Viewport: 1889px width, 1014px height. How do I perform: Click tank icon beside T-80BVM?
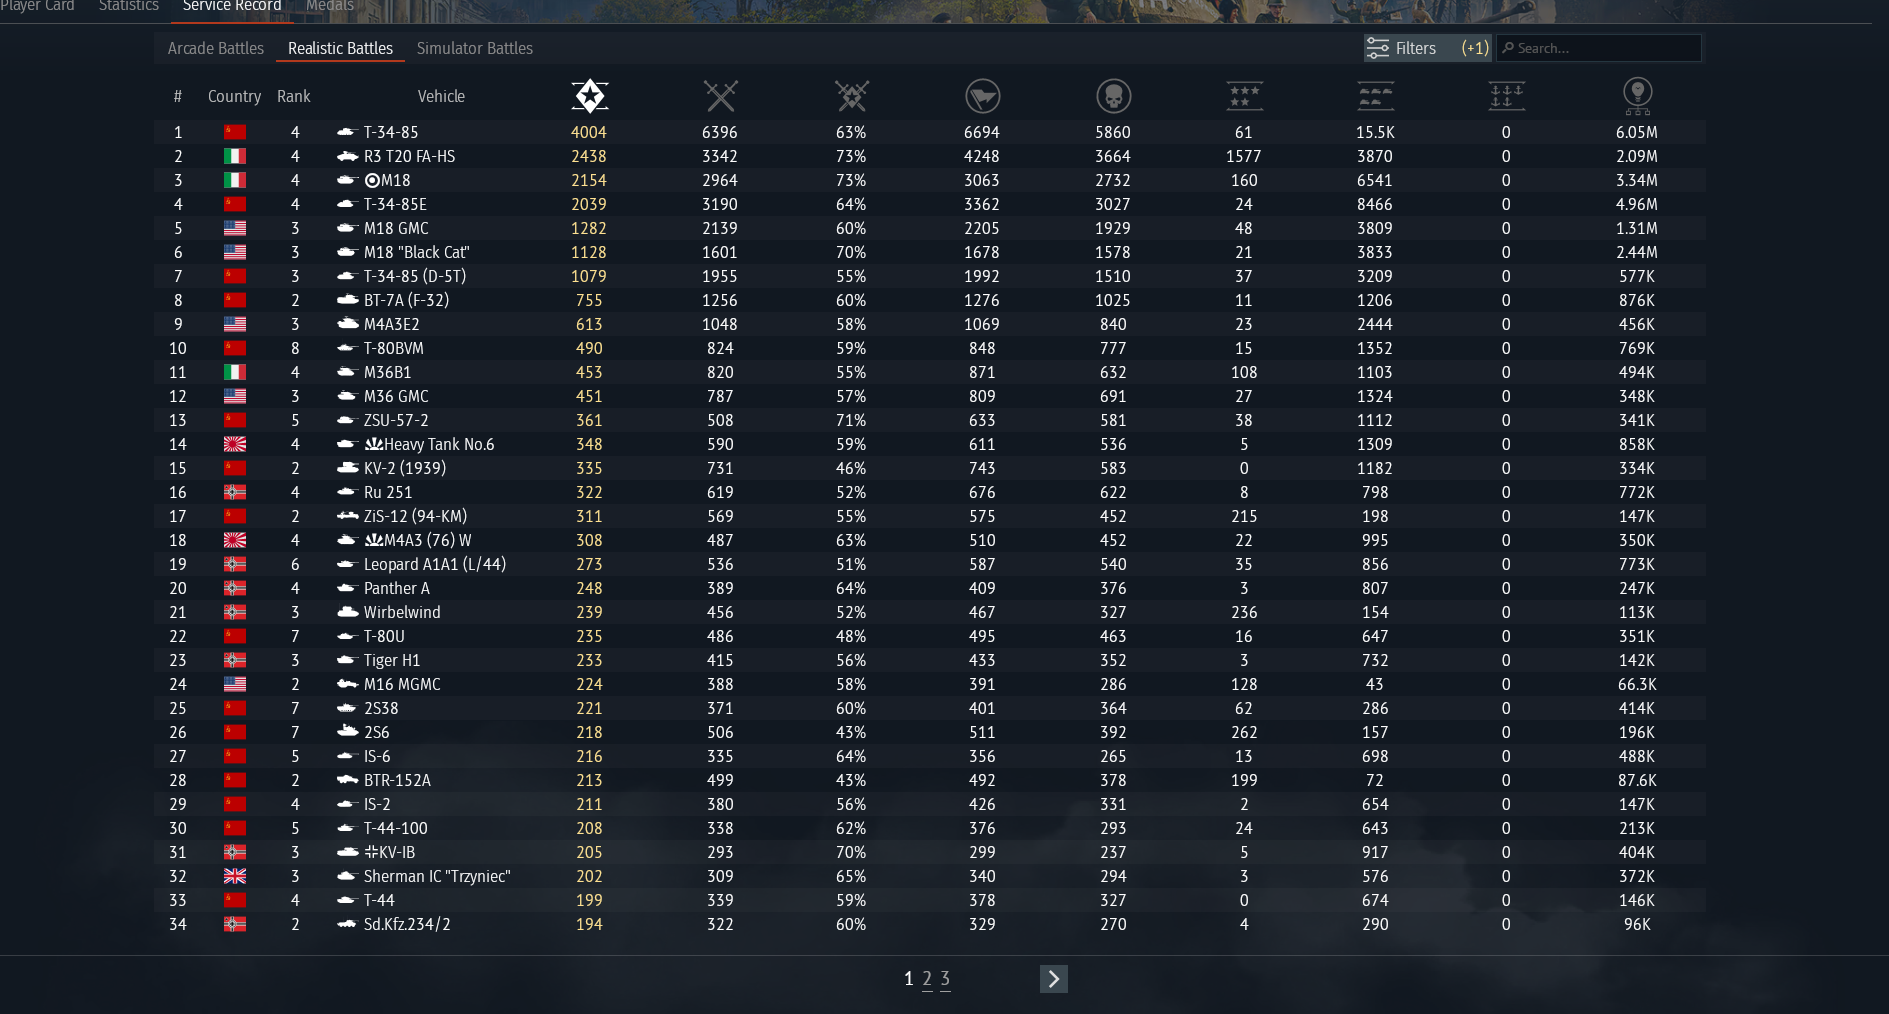tap(347, 348)
